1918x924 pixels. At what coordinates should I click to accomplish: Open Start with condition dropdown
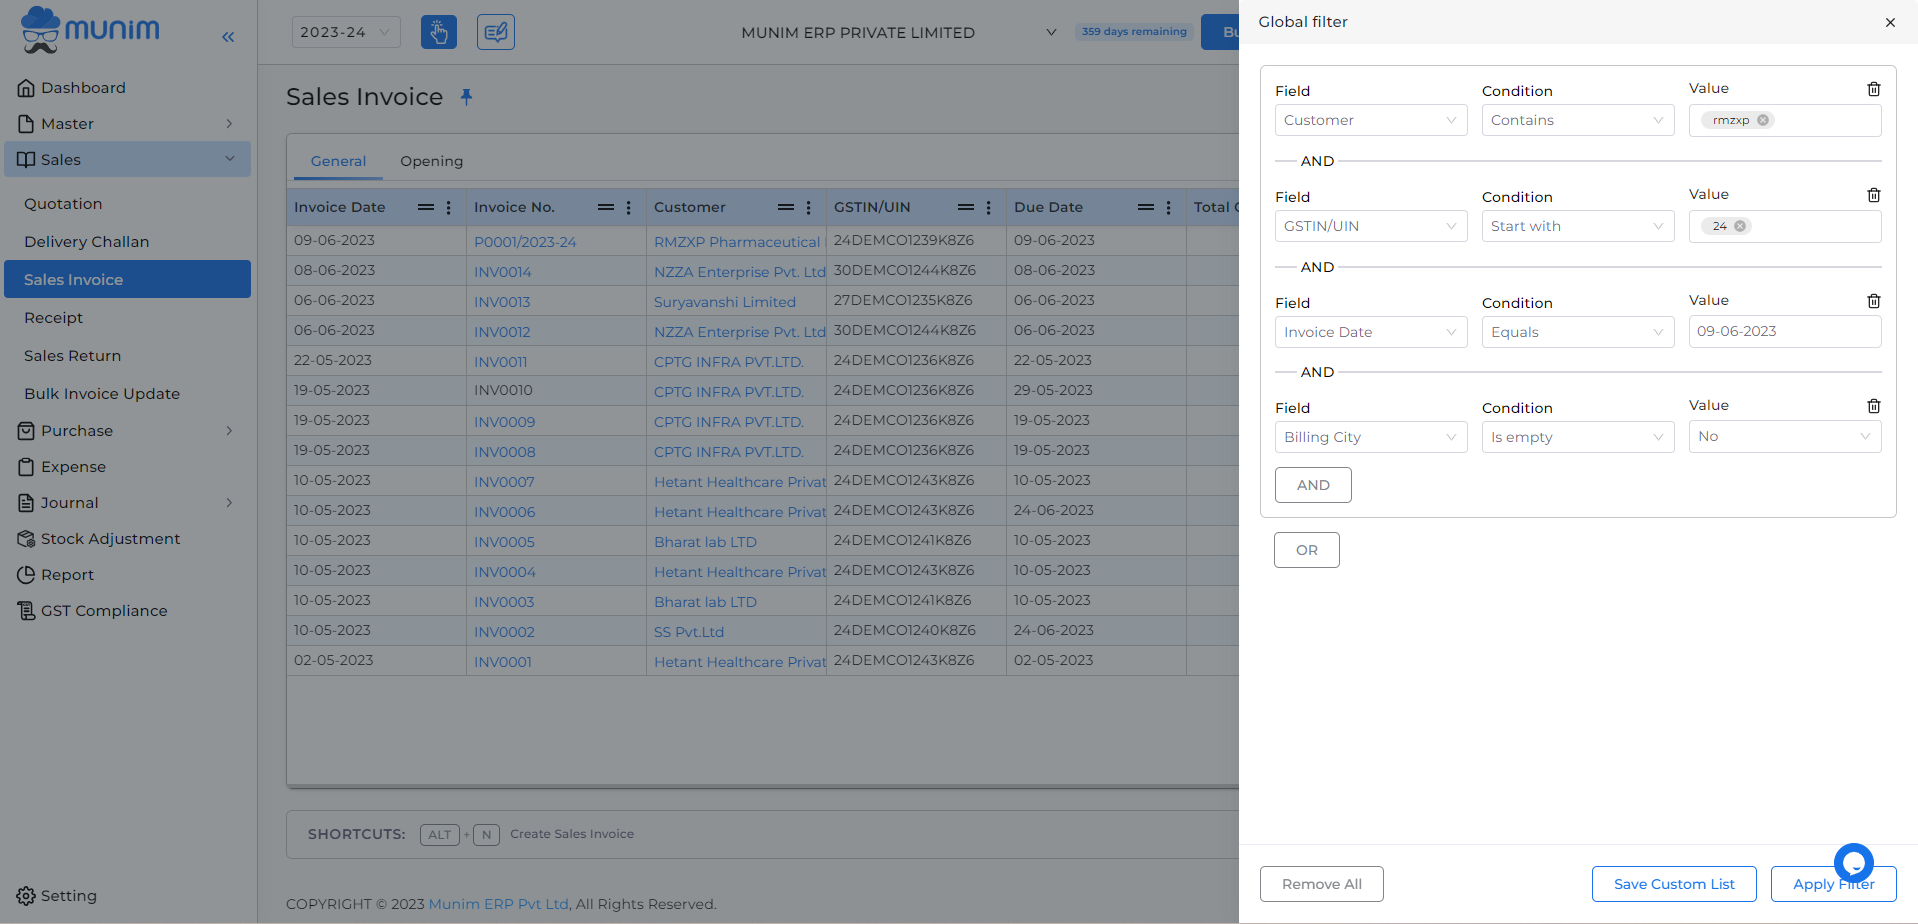(x=1578, y=226)
